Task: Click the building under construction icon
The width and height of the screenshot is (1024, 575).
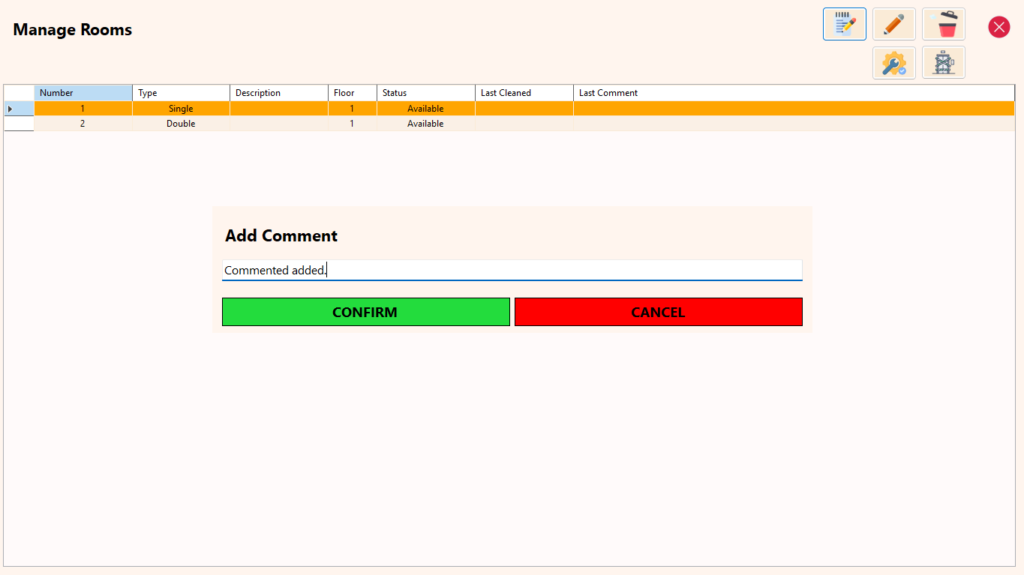Action: [x=943, y=64]
